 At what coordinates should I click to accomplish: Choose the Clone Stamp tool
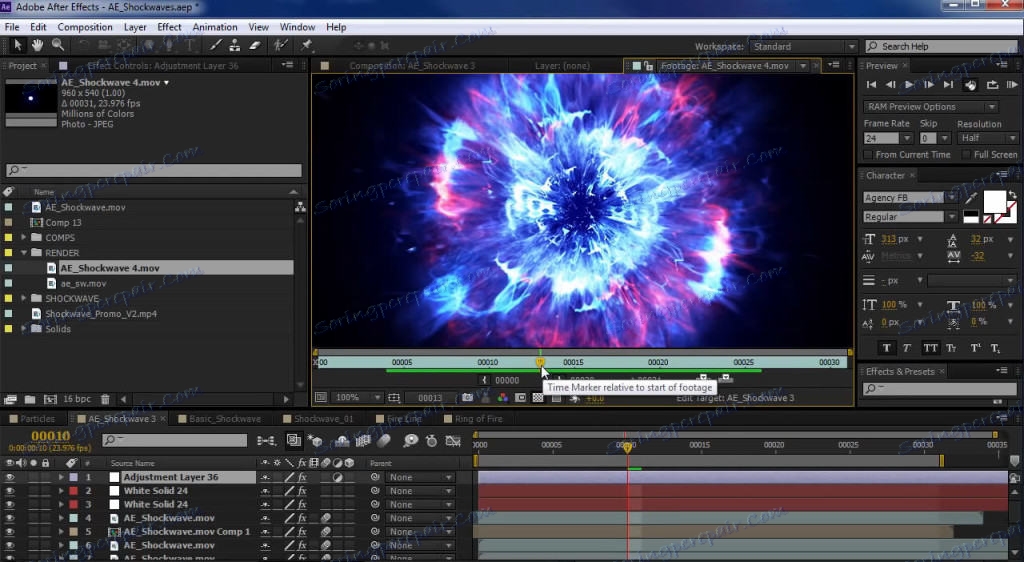pyautogui.click(x=234, y=45)
